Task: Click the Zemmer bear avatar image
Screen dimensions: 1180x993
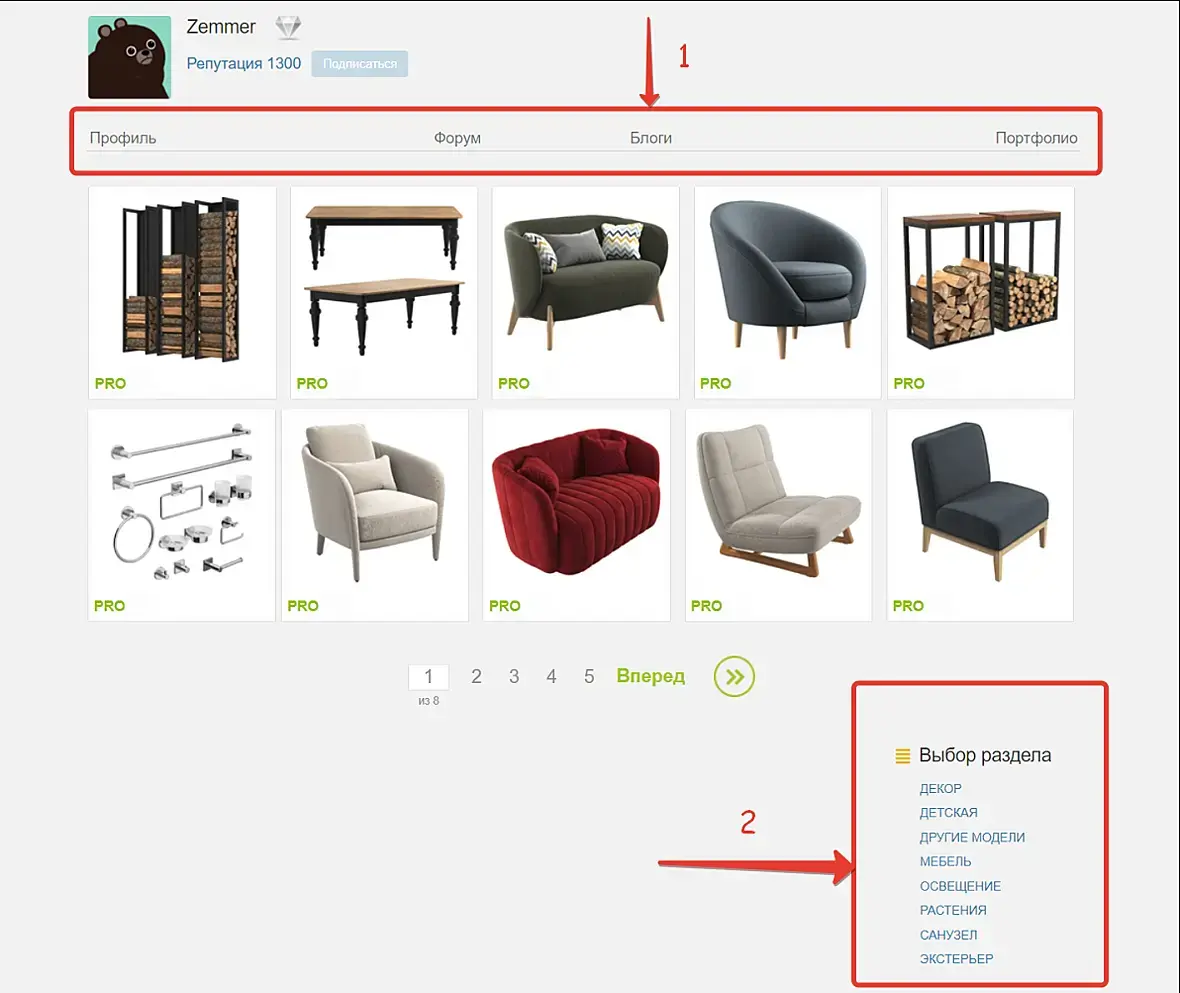Action: tap(129, 57)
